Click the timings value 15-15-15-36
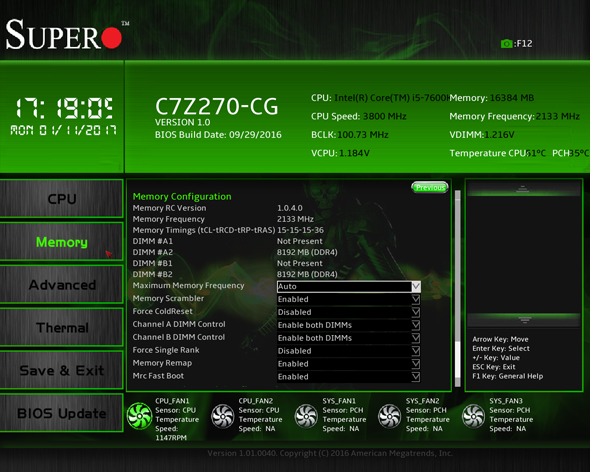The image size is (590, 472). pos(300,230)
